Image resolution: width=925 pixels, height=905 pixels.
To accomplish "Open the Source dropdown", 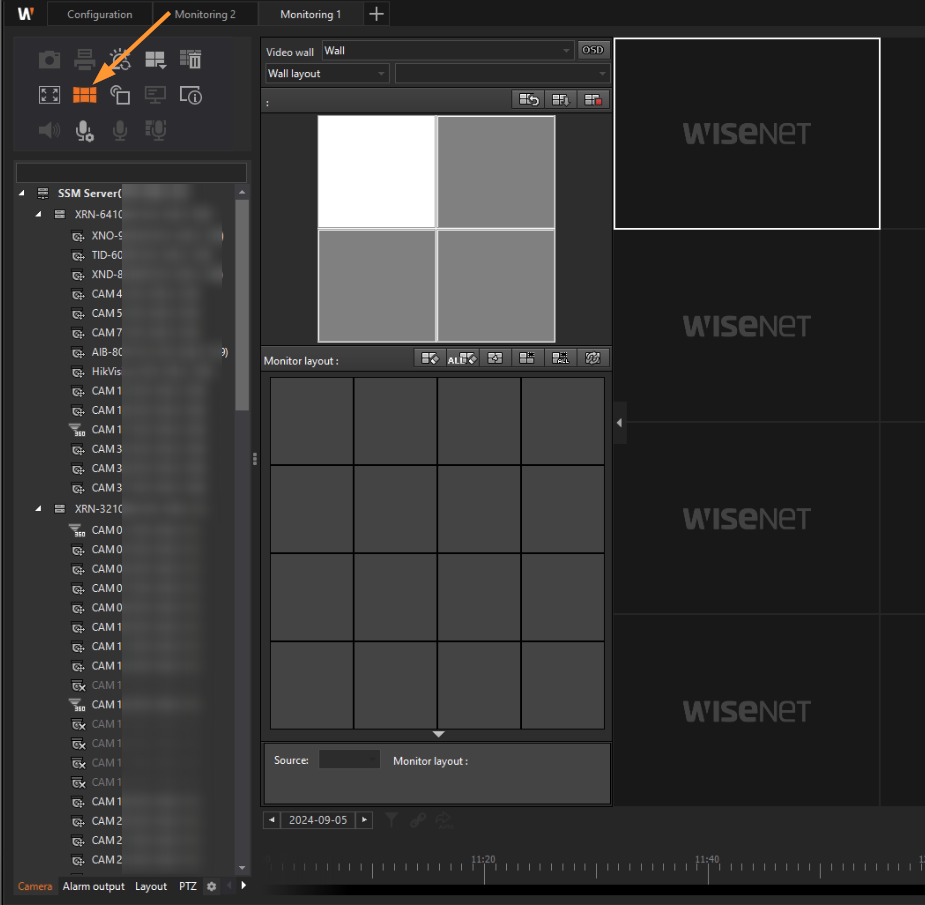I will click(349, 759).
